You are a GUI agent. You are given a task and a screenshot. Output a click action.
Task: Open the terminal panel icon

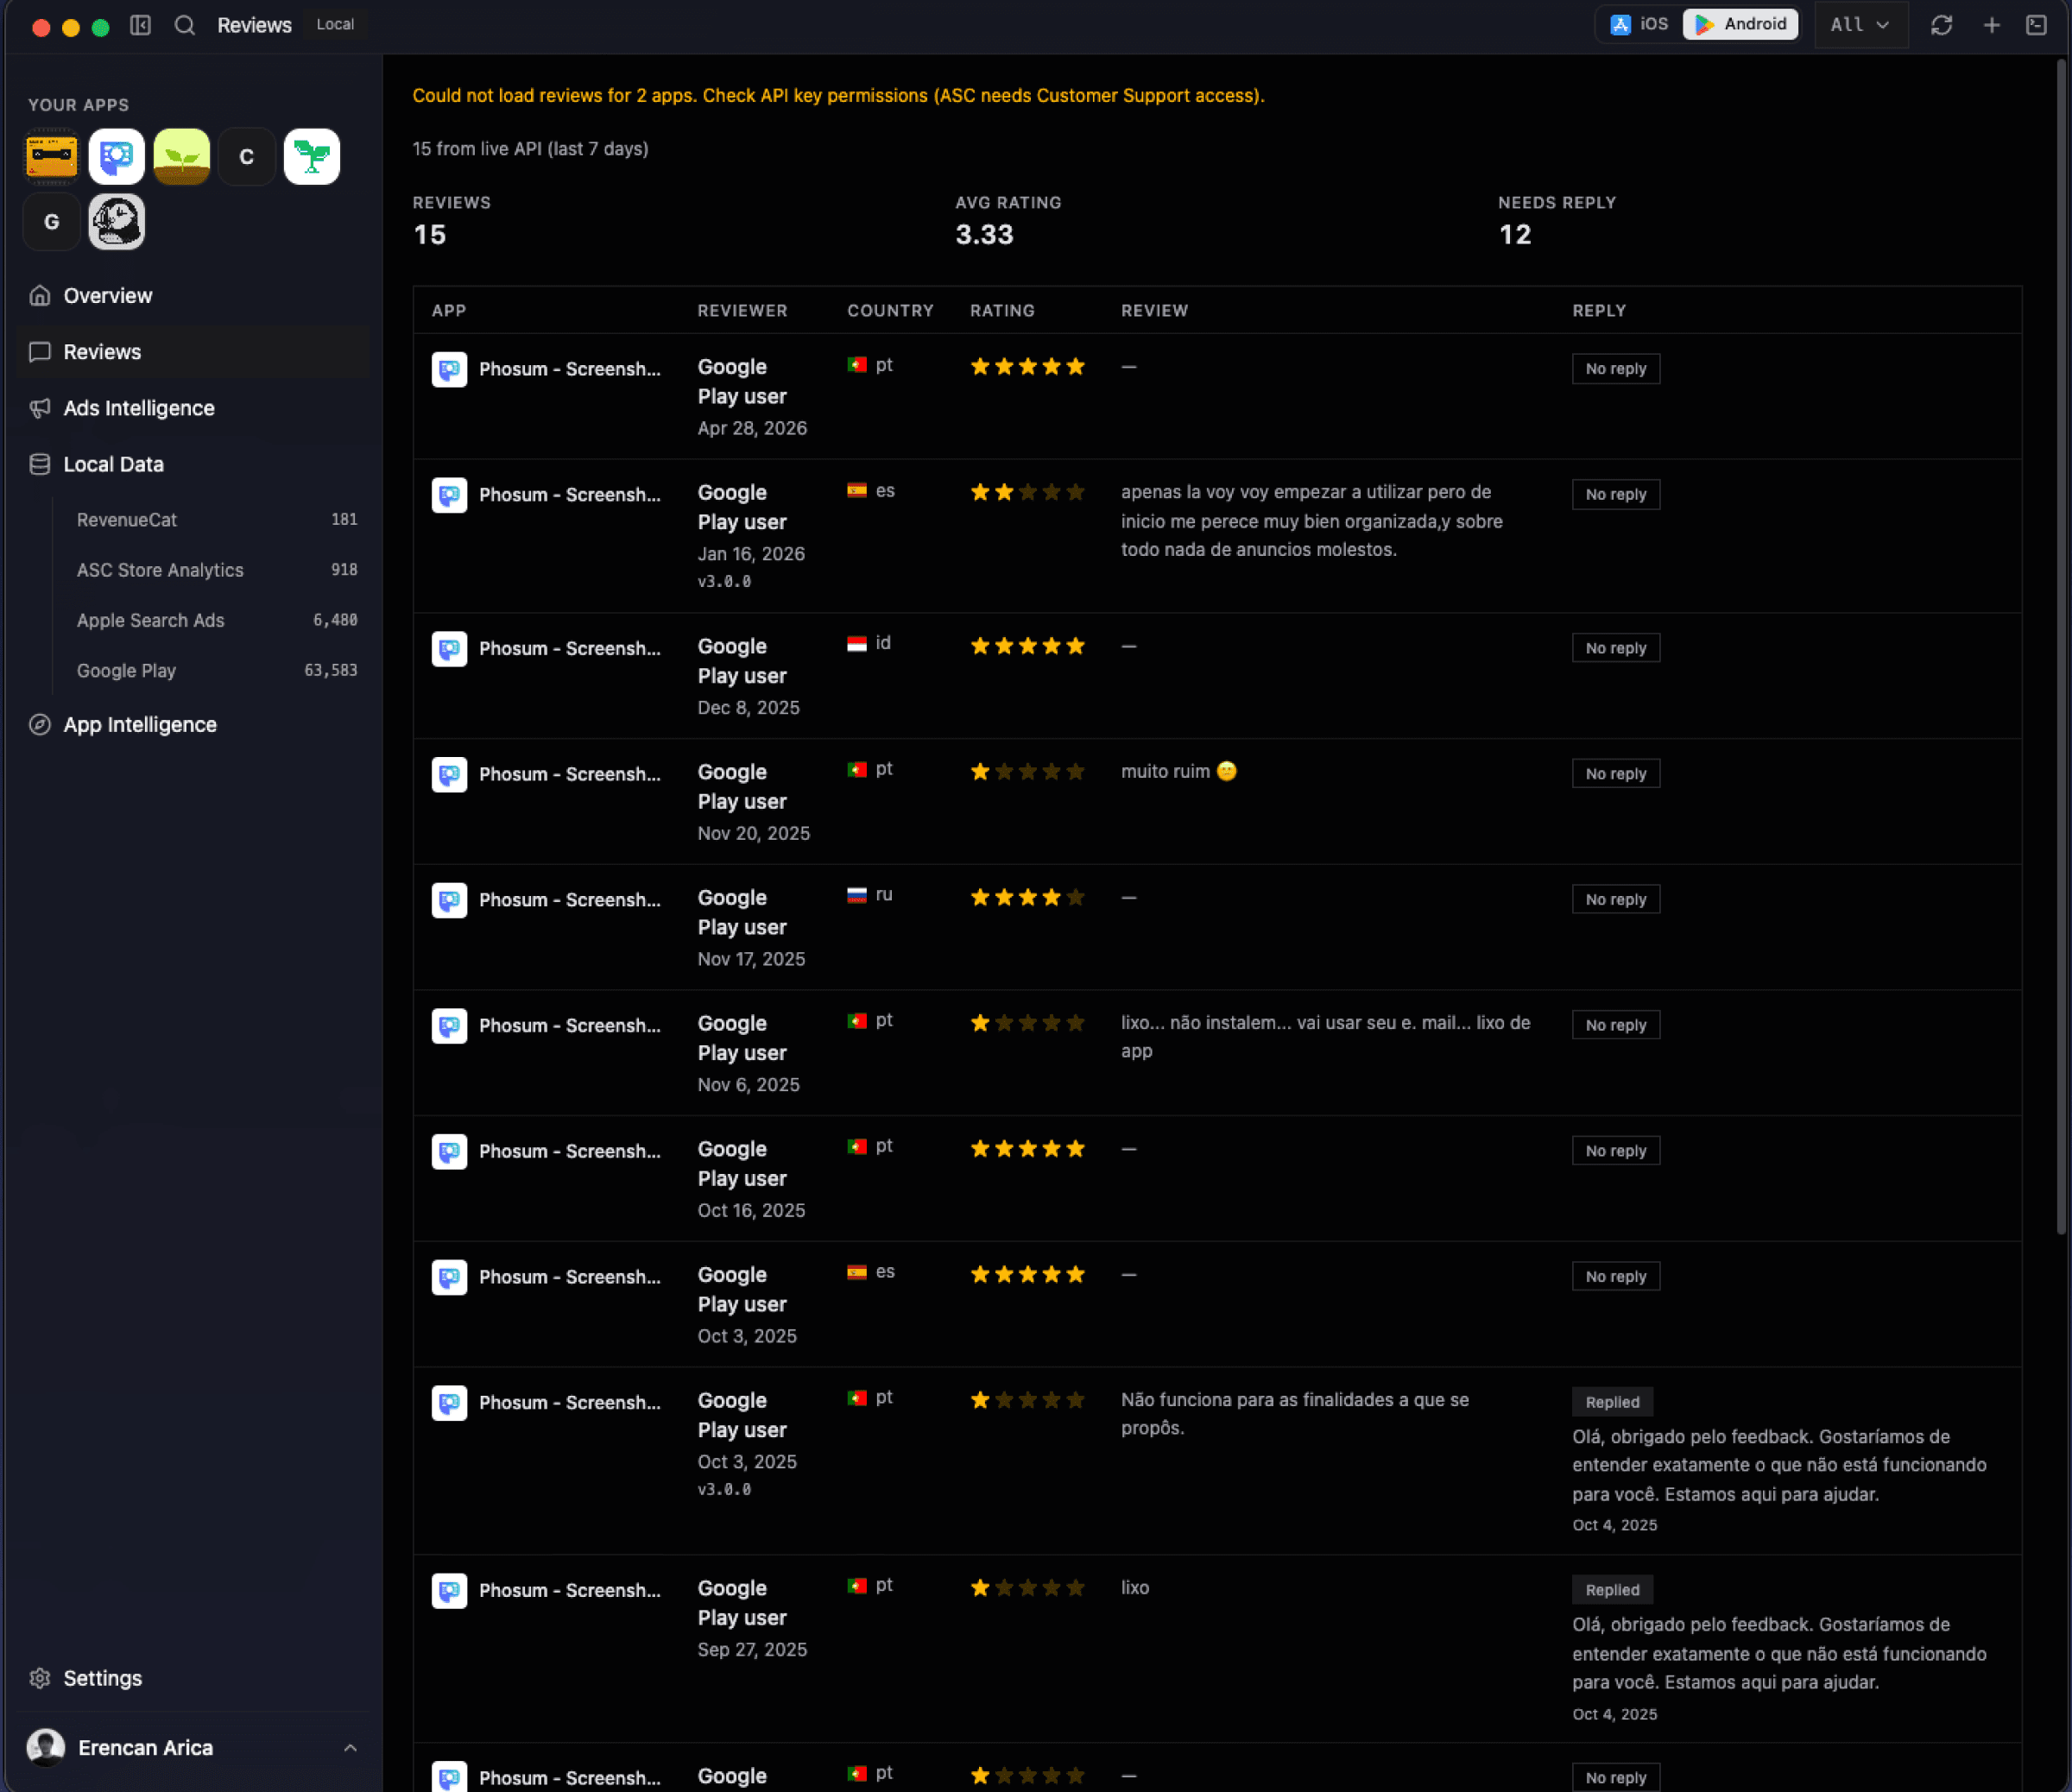pyautogui.click(x=2036, y=25)
